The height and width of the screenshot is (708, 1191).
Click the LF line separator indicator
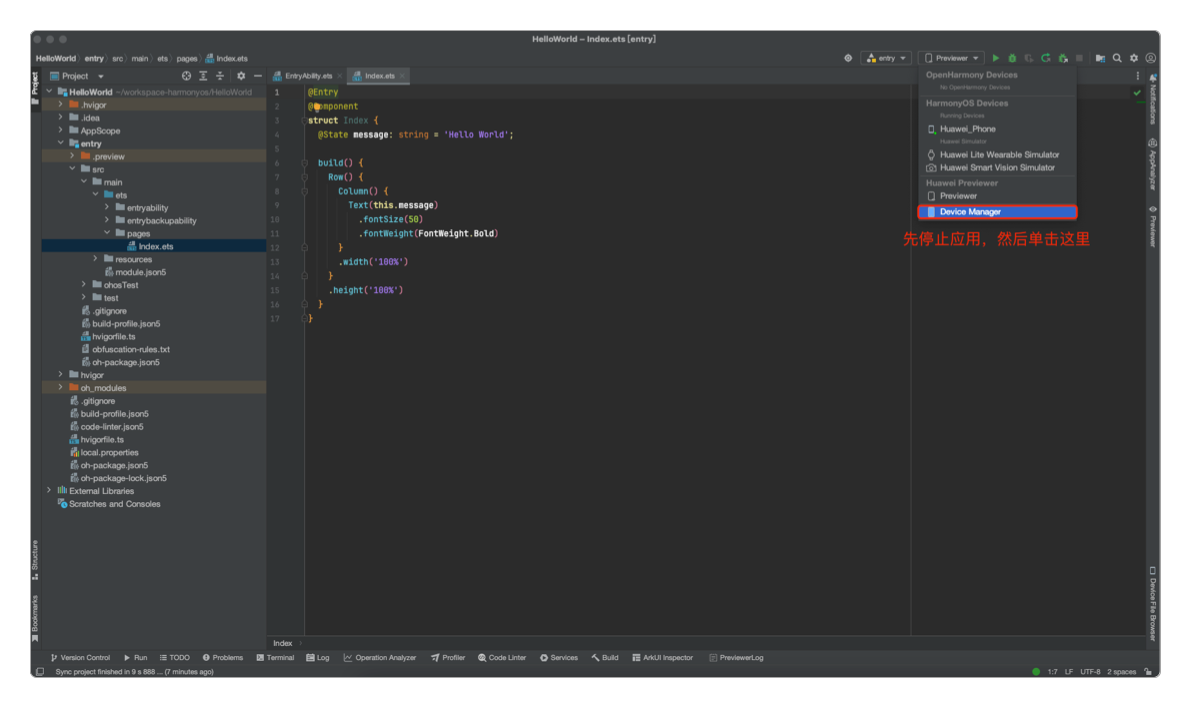click(1069, 672)
